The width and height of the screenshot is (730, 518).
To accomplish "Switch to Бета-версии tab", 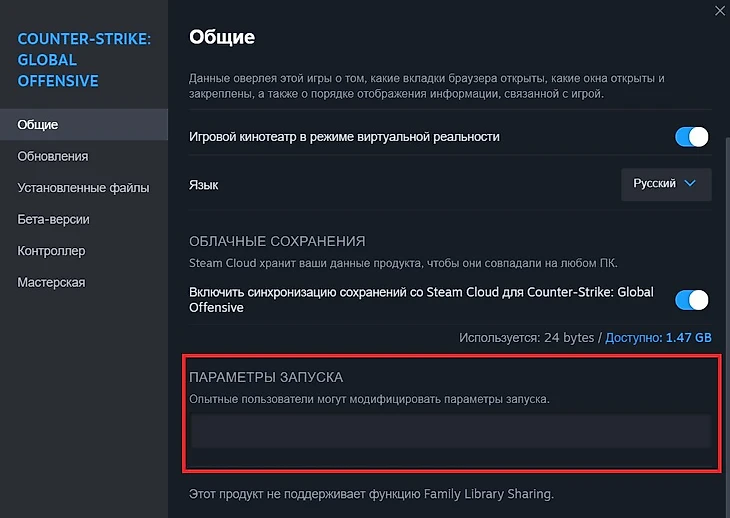I will point(54,219).
